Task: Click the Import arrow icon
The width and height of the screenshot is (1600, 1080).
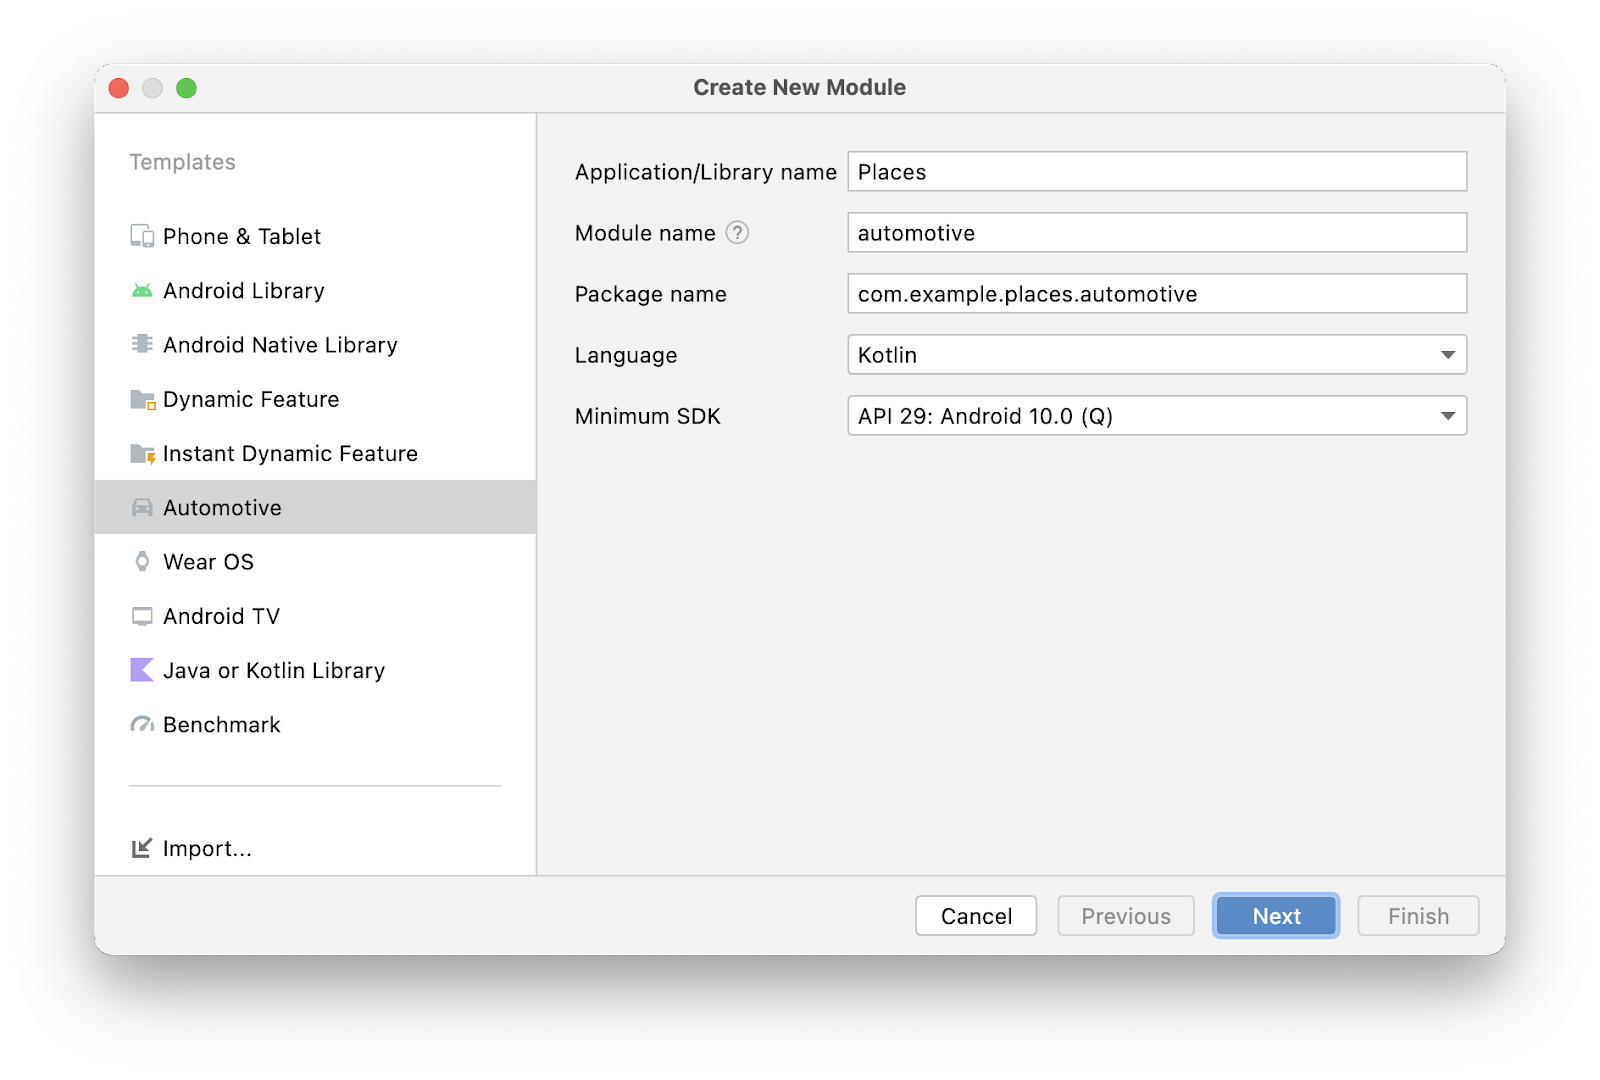Action: click(x=142, y=848)
